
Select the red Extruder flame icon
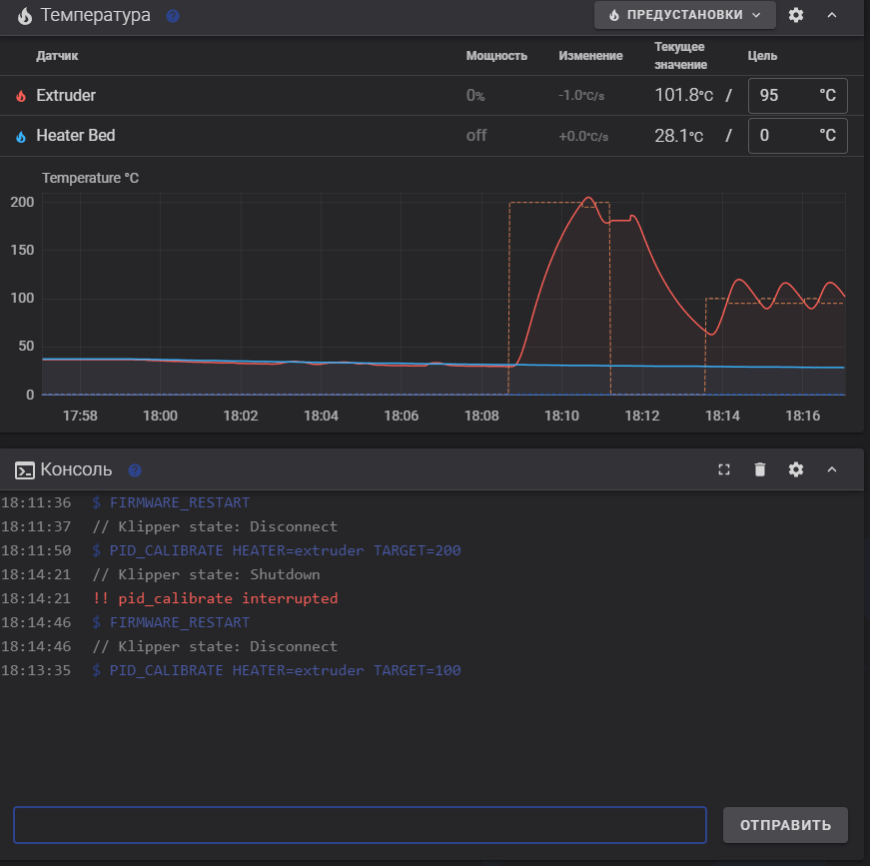[x=21, y=96]
